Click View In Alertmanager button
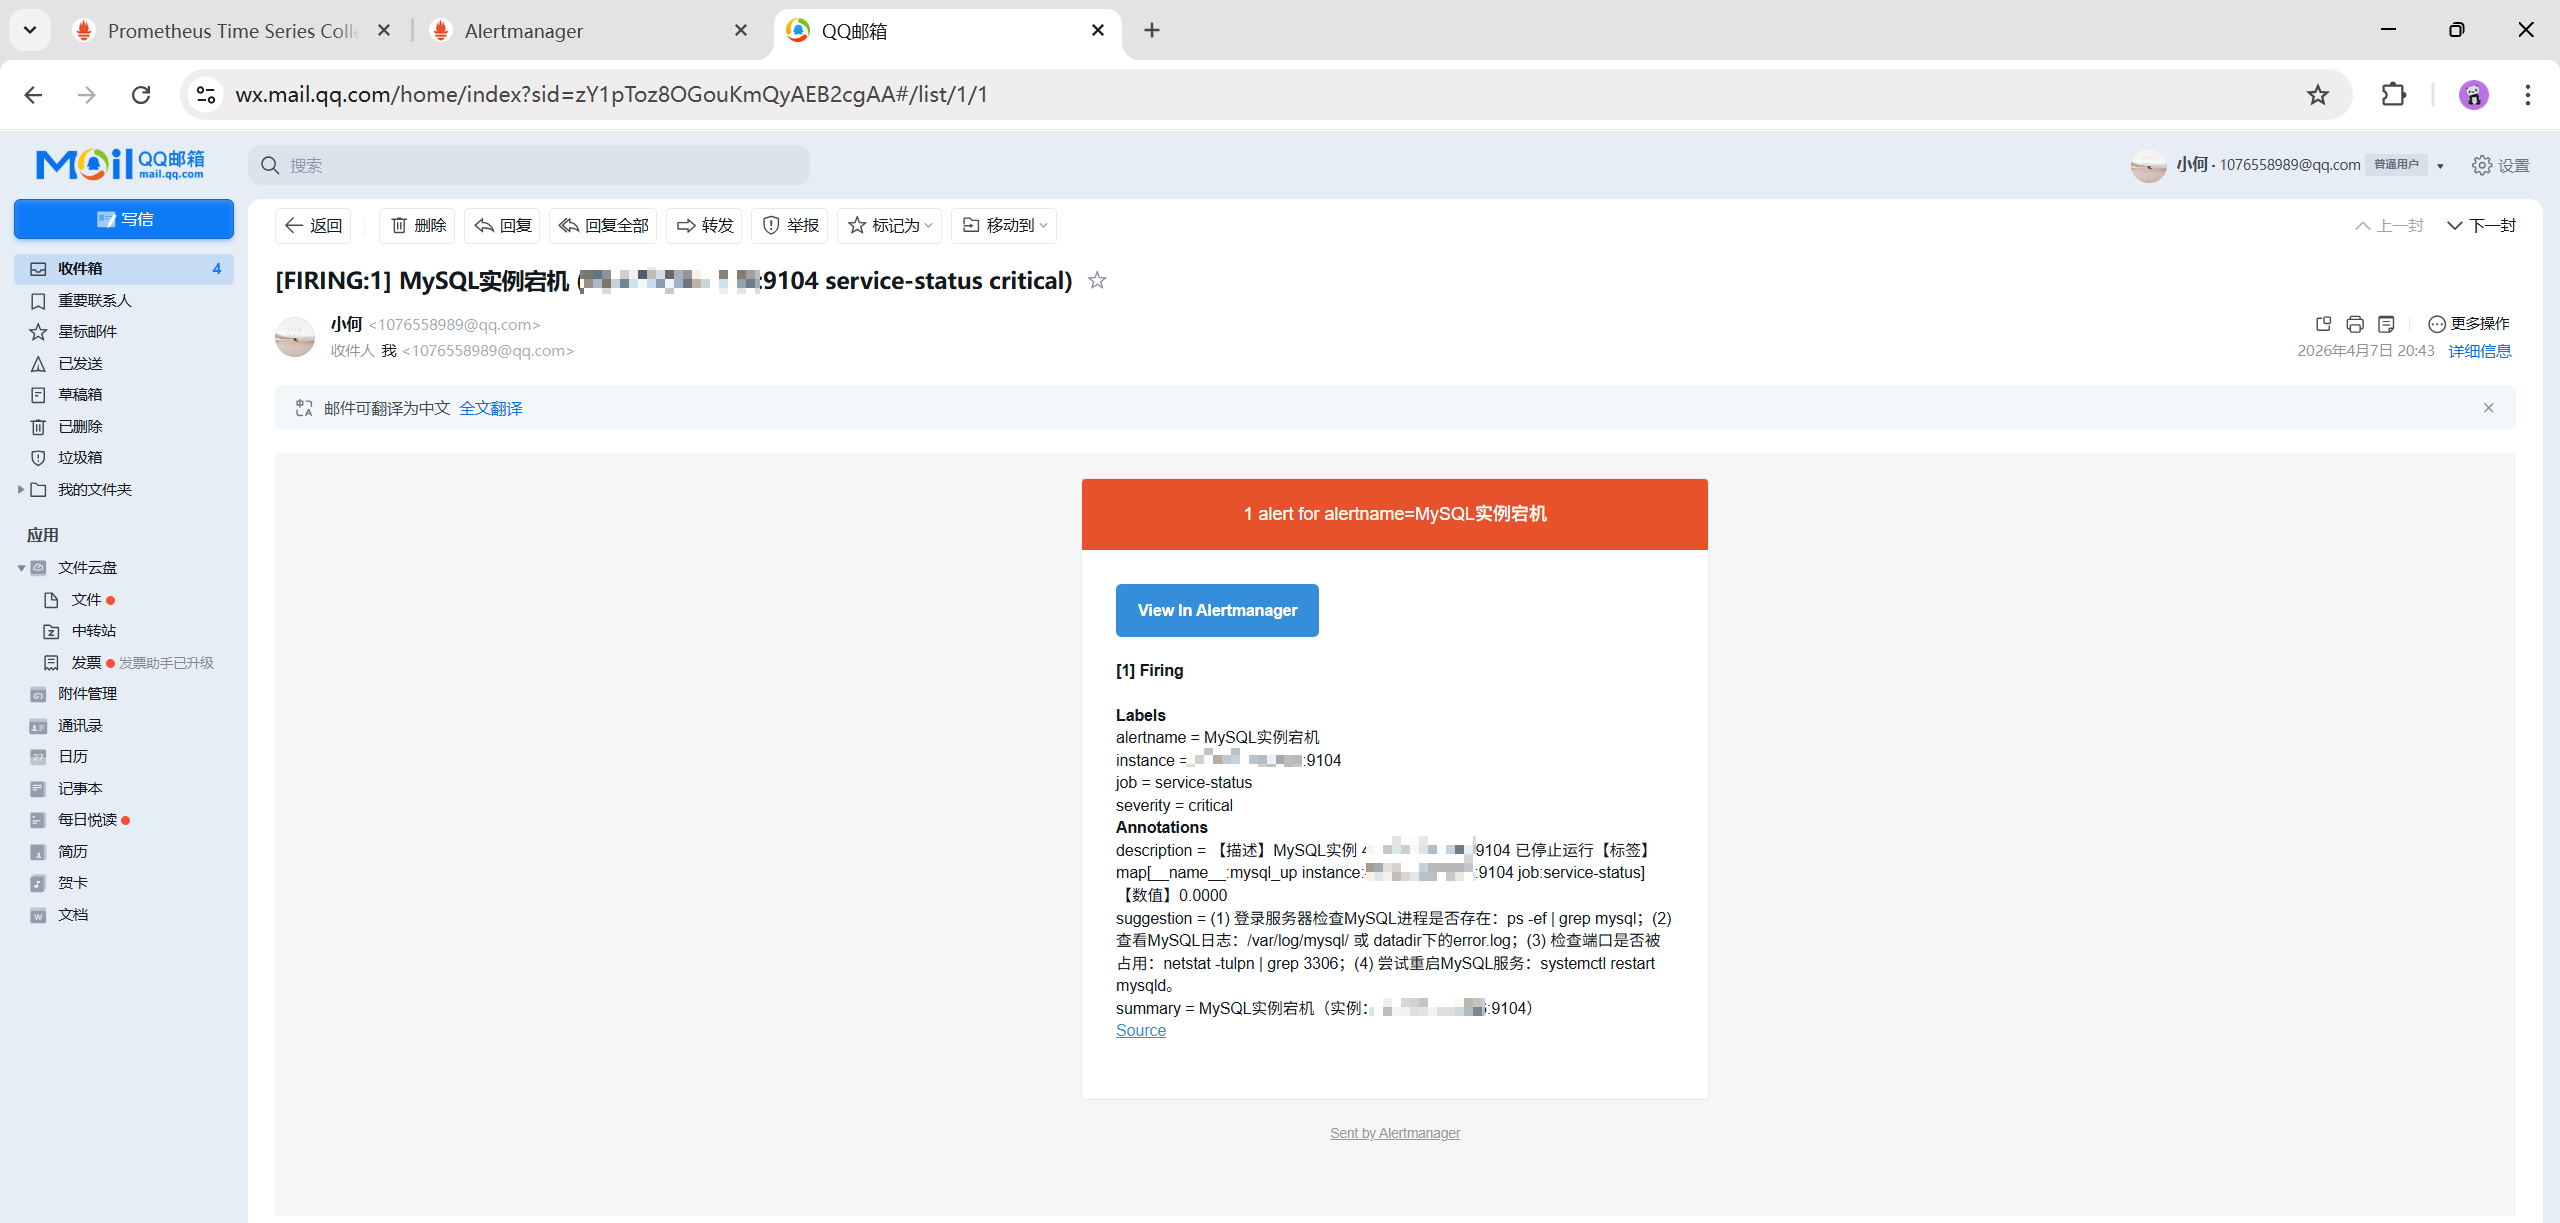 [1216, 610]
